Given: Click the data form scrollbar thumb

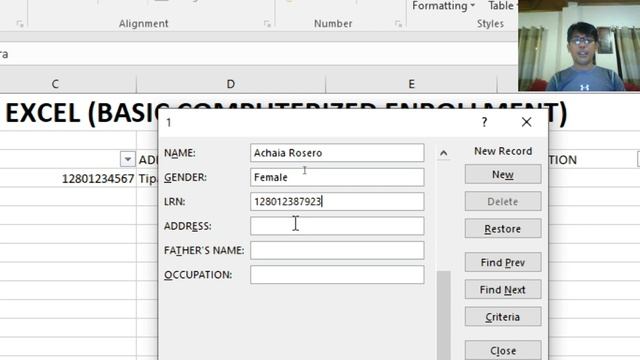Looking at the screenshot, I should tap(444, 315).
